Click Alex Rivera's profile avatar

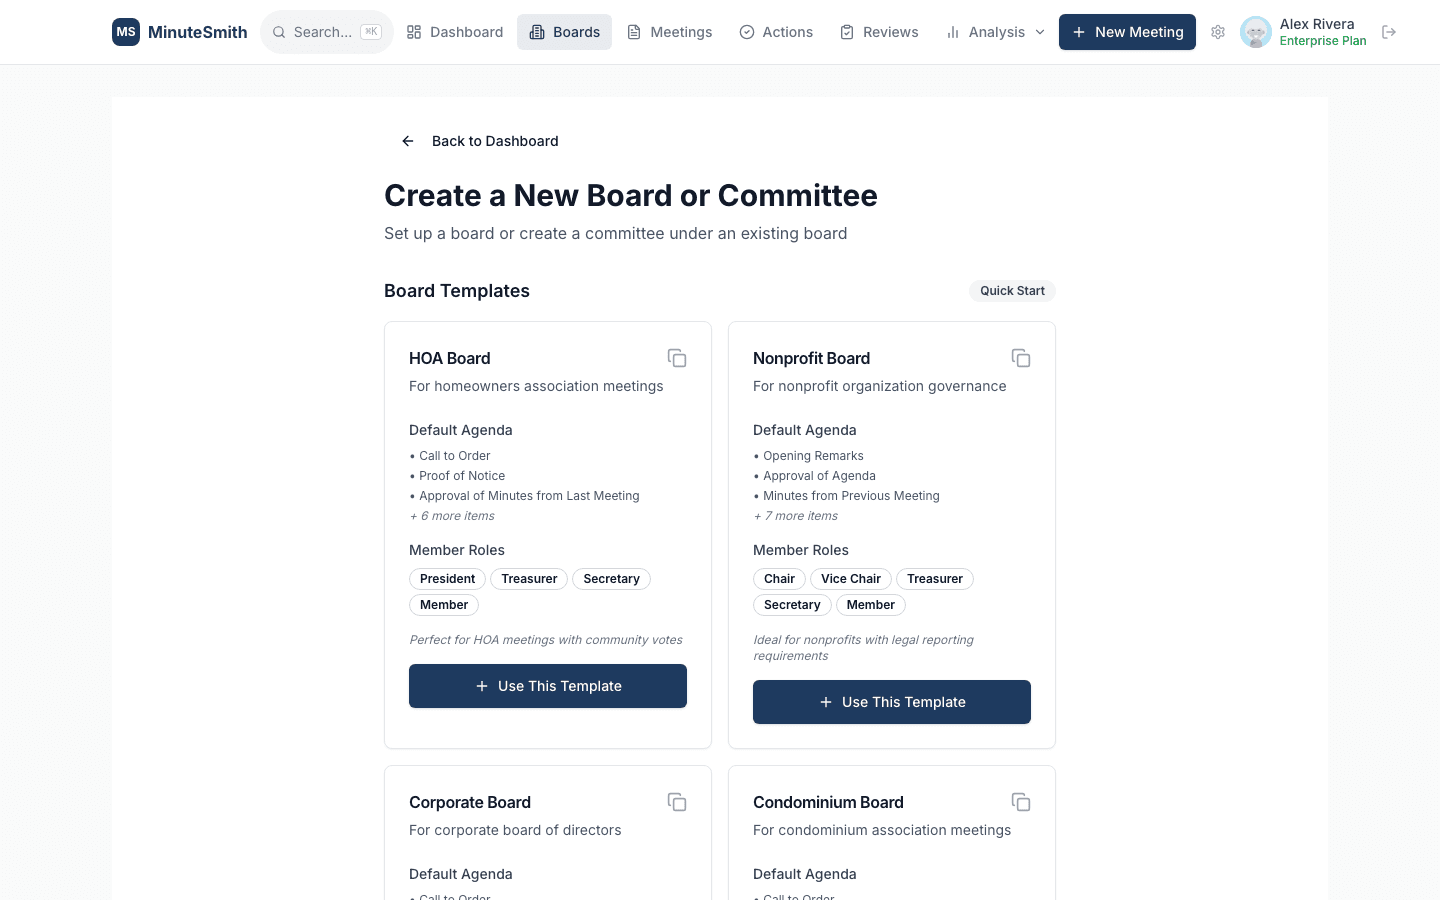point(1256,31)
